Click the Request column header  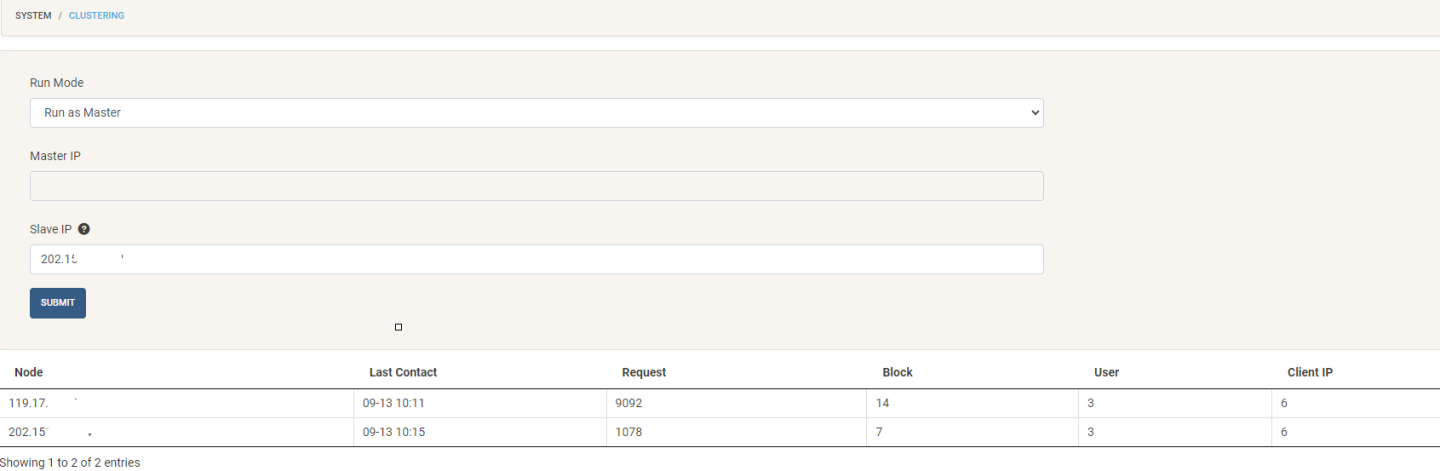[x=644, y=372]
